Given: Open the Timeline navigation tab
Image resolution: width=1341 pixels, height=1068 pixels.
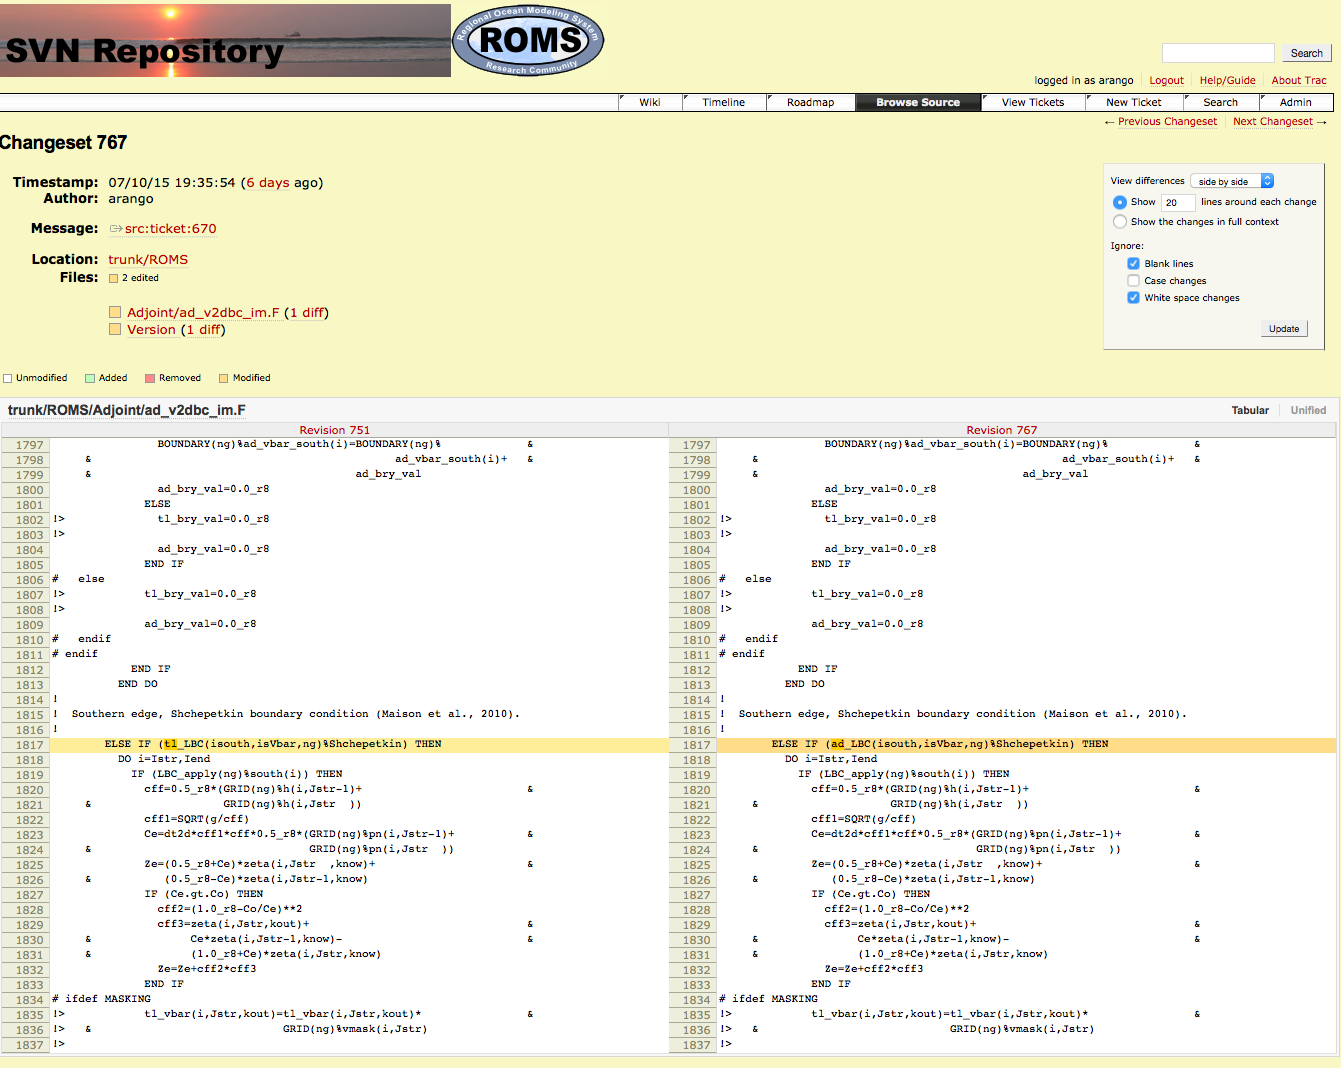Looking at the screenshot, I should tap(723, 102).
